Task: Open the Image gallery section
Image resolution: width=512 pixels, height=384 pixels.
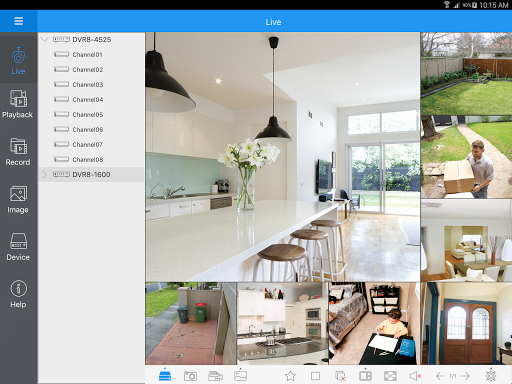Action: (18, 200)
